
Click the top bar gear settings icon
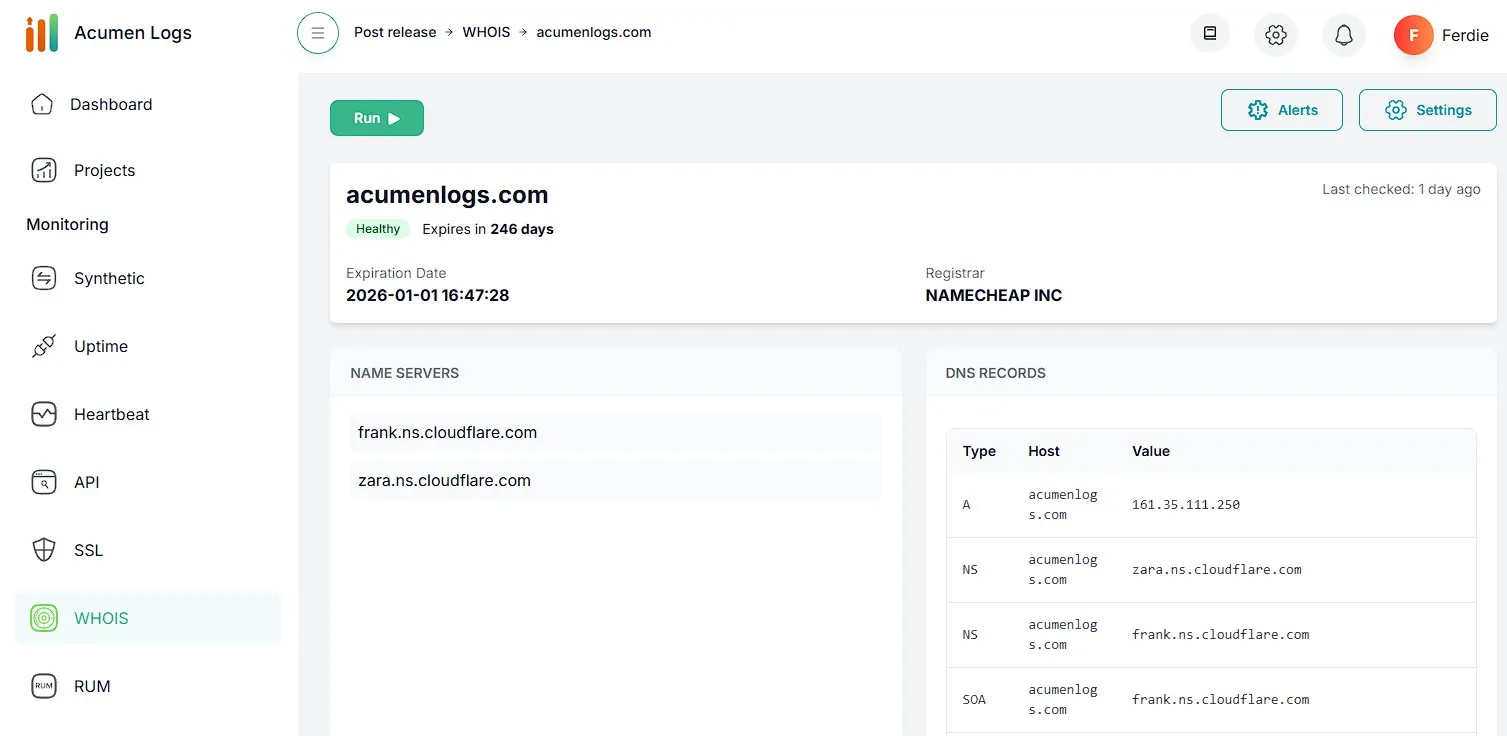(1276, 35)
